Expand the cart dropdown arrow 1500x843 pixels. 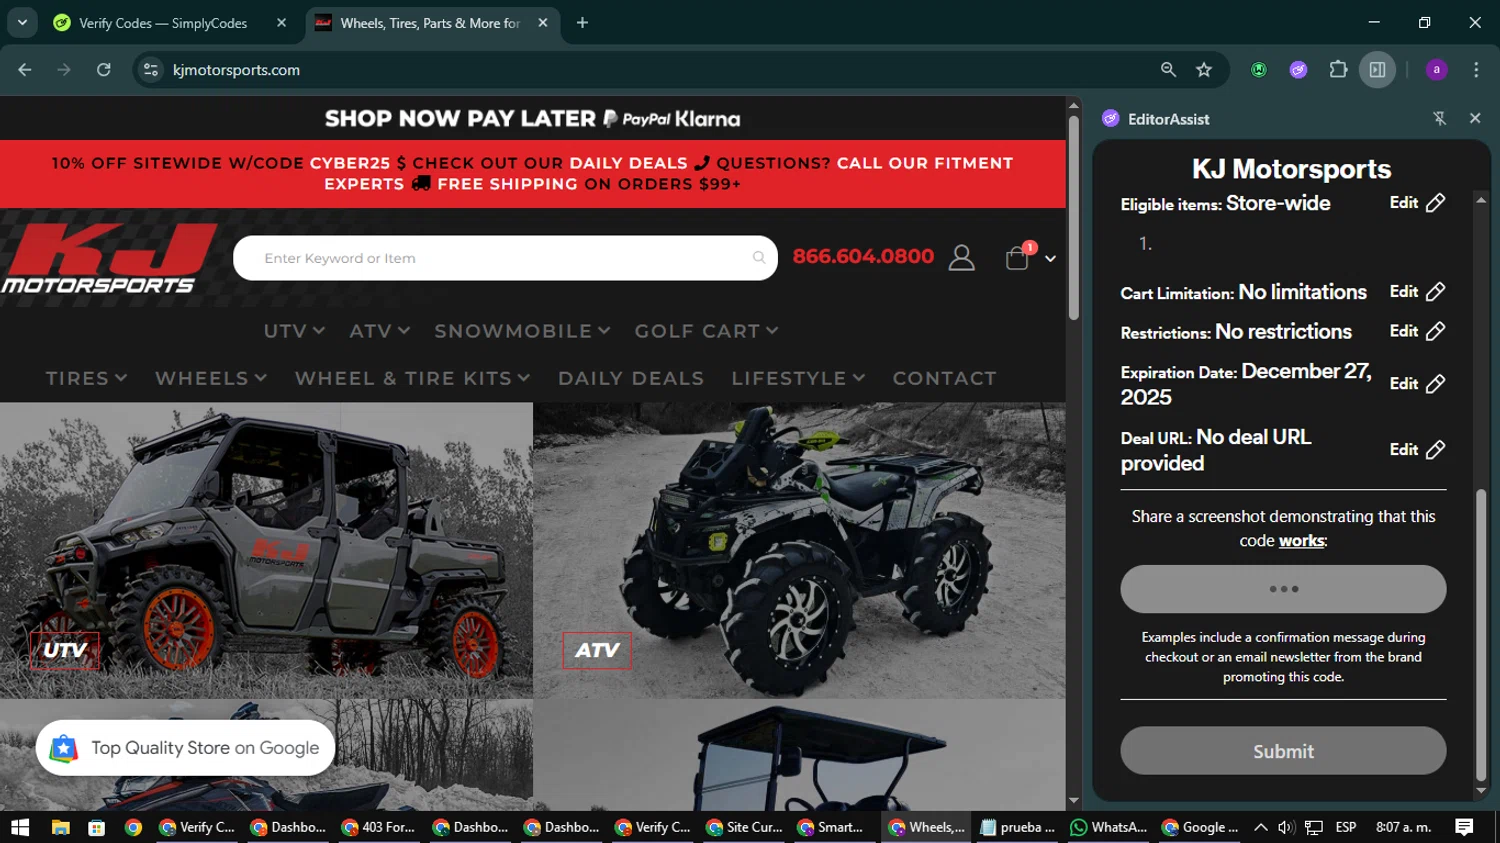(1050, 259)
